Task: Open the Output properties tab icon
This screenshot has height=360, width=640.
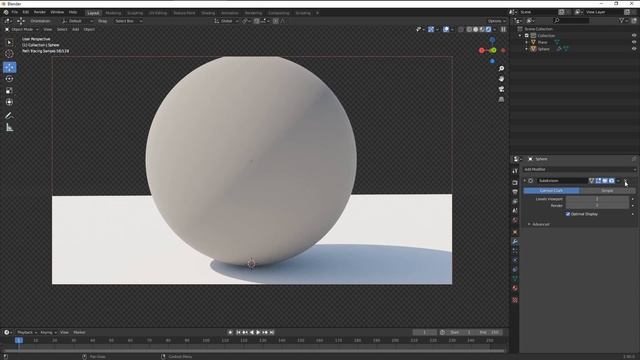Action: [515, 192]
